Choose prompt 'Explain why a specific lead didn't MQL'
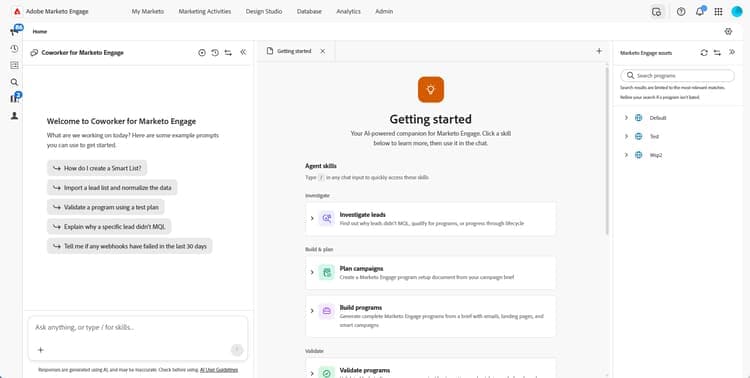 click(109, 227)
